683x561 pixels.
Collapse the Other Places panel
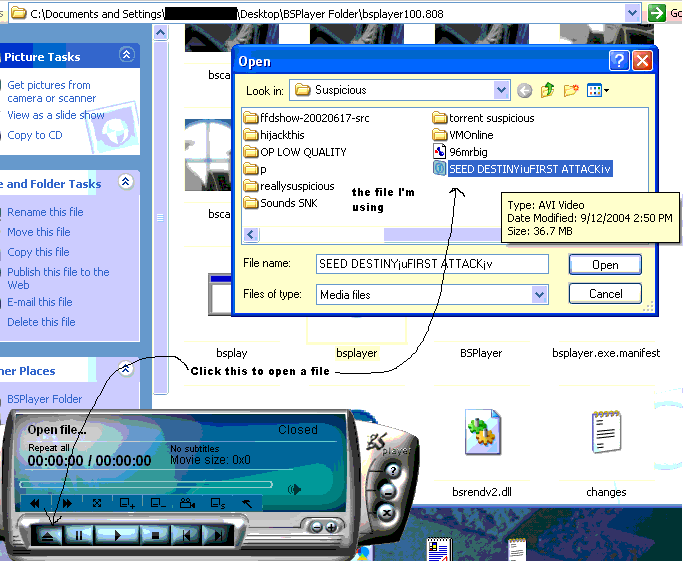125,369
